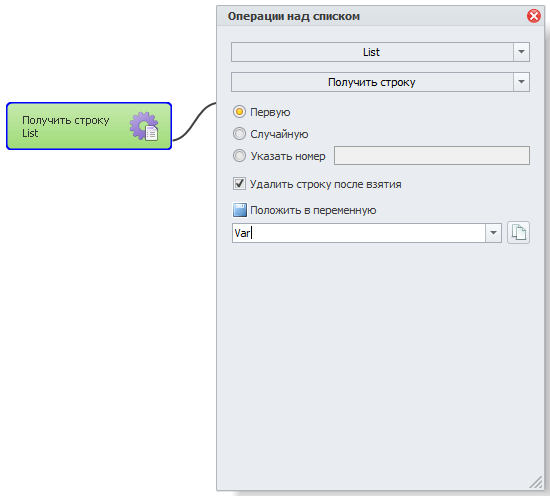550x496 pixels.
Task: Expand the Получить строку action dropdown arrow
Action: pos(521,82)
